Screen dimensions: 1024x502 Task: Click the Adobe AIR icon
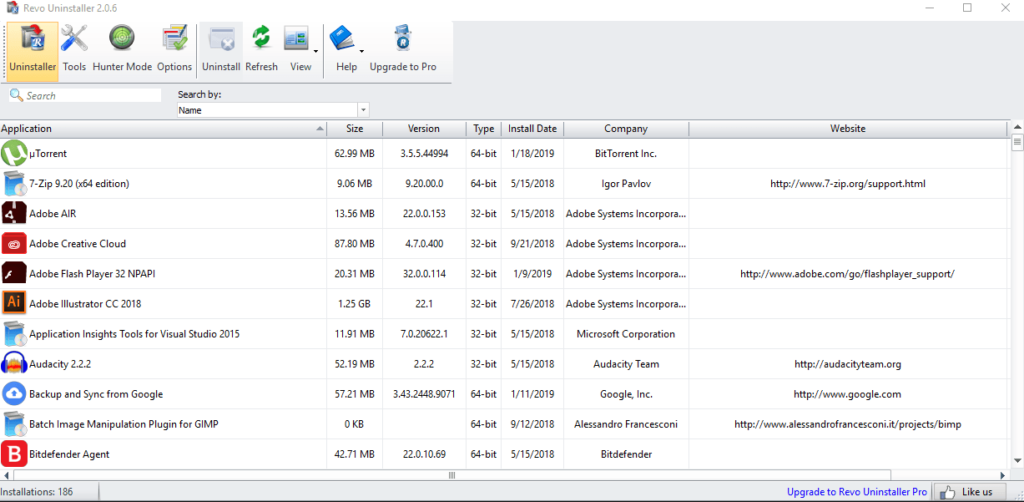[x=14, y=213]
